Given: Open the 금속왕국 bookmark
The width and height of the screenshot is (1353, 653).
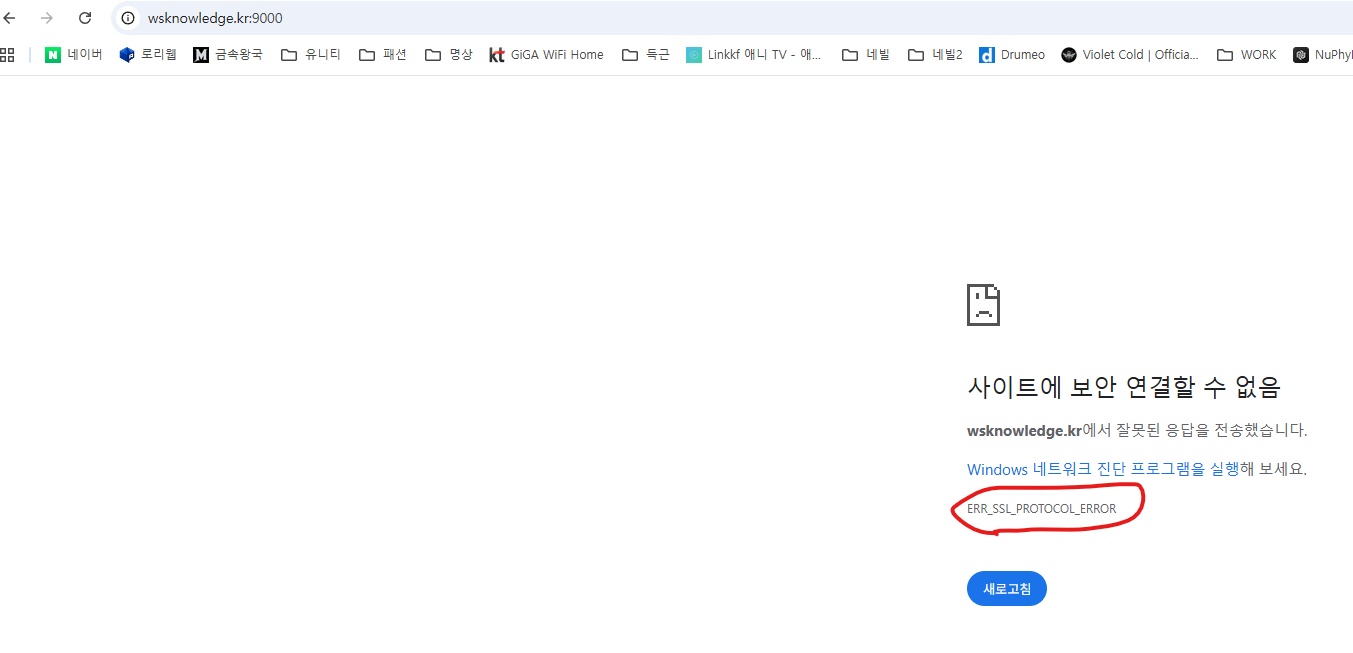Looking at the screenshot, I should (228, 55).
